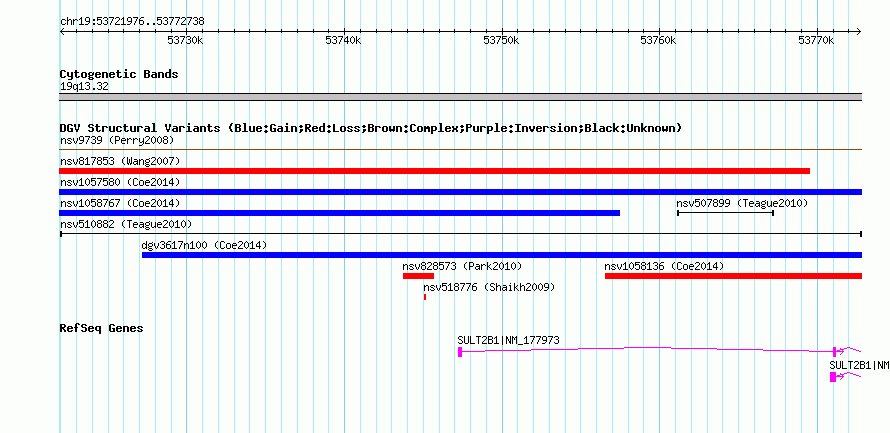Open the Cytogenetic Bands track title

coord(119,74)
